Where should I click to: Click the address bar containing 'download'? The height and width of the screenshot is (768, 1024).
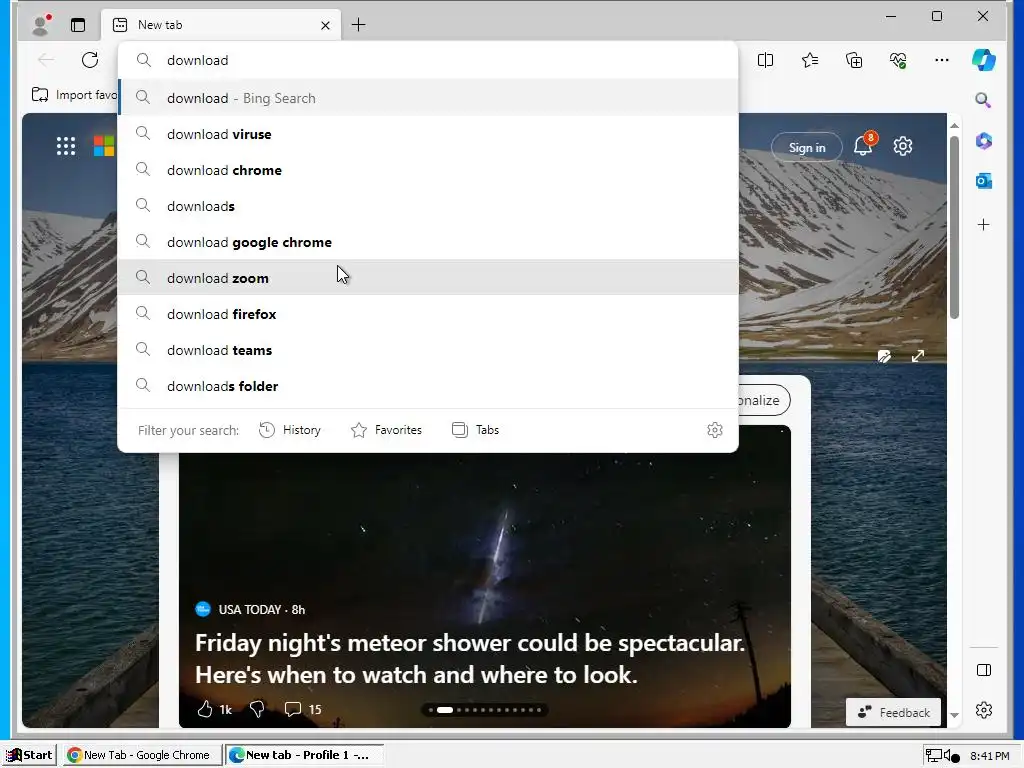coord(428,60)
